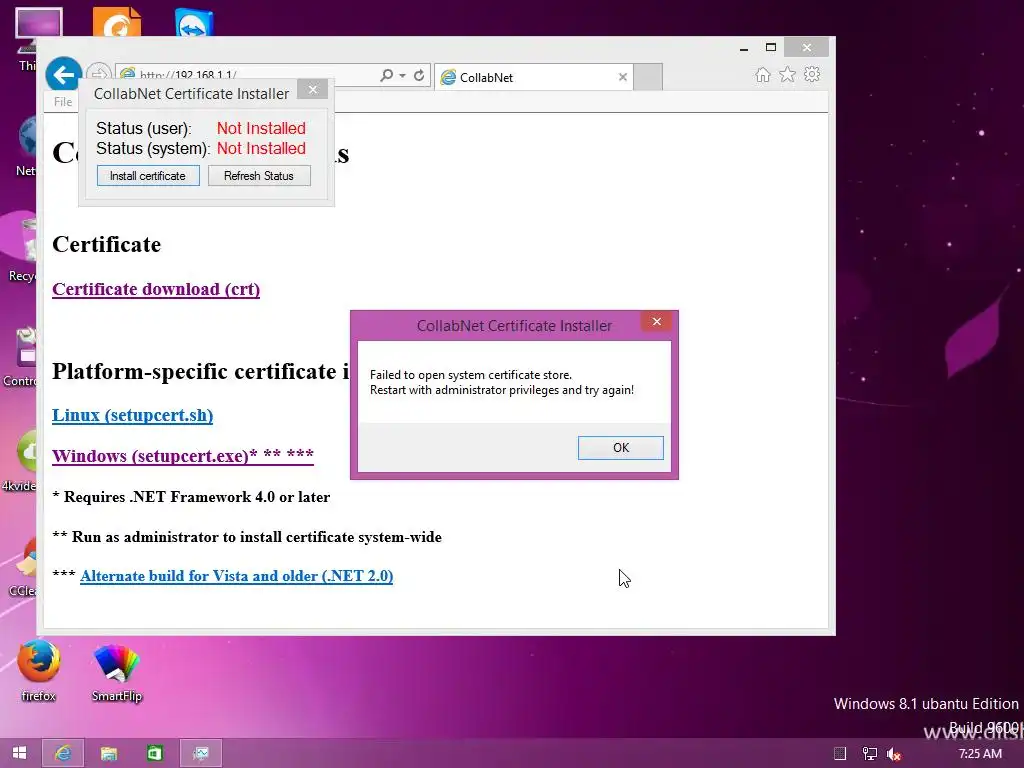1024x768 pixels.
Task: Click OK in the error dialog
Action: tap(620, 447)
